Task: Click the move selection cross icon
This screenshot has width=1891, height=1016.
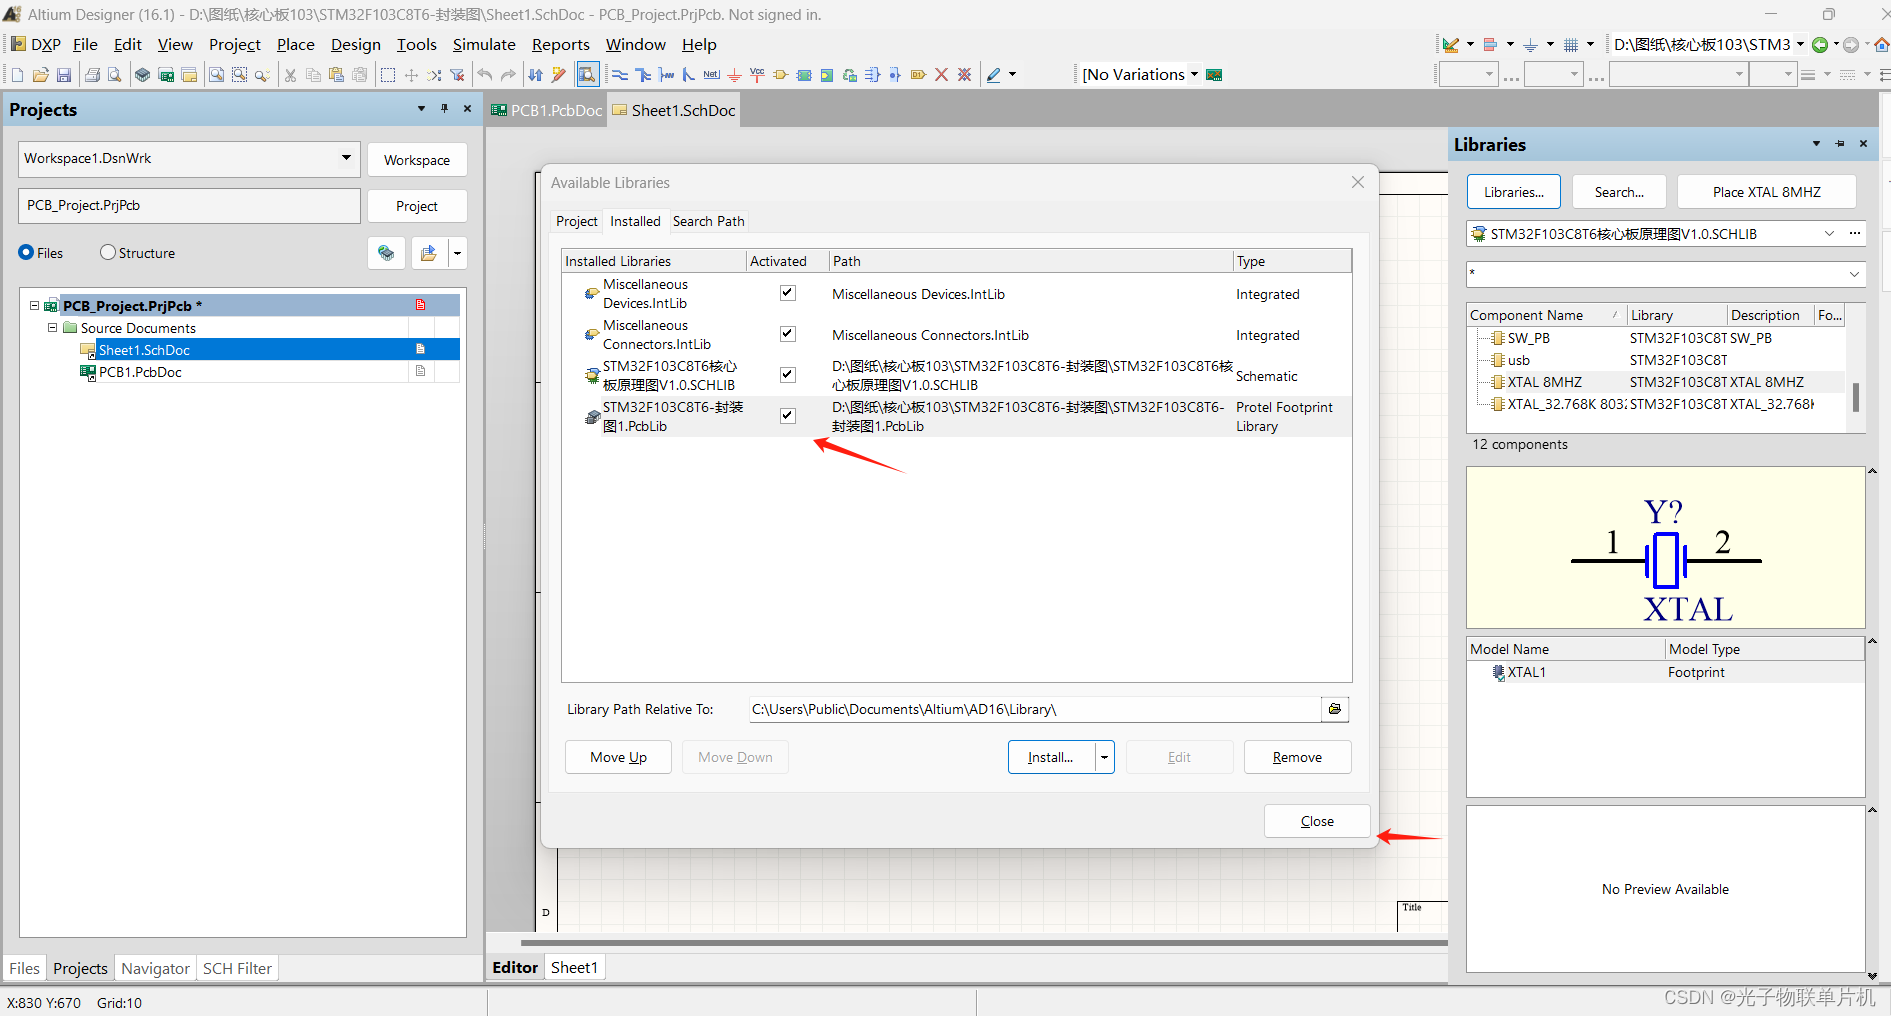Action: click(x=411, y=75)
